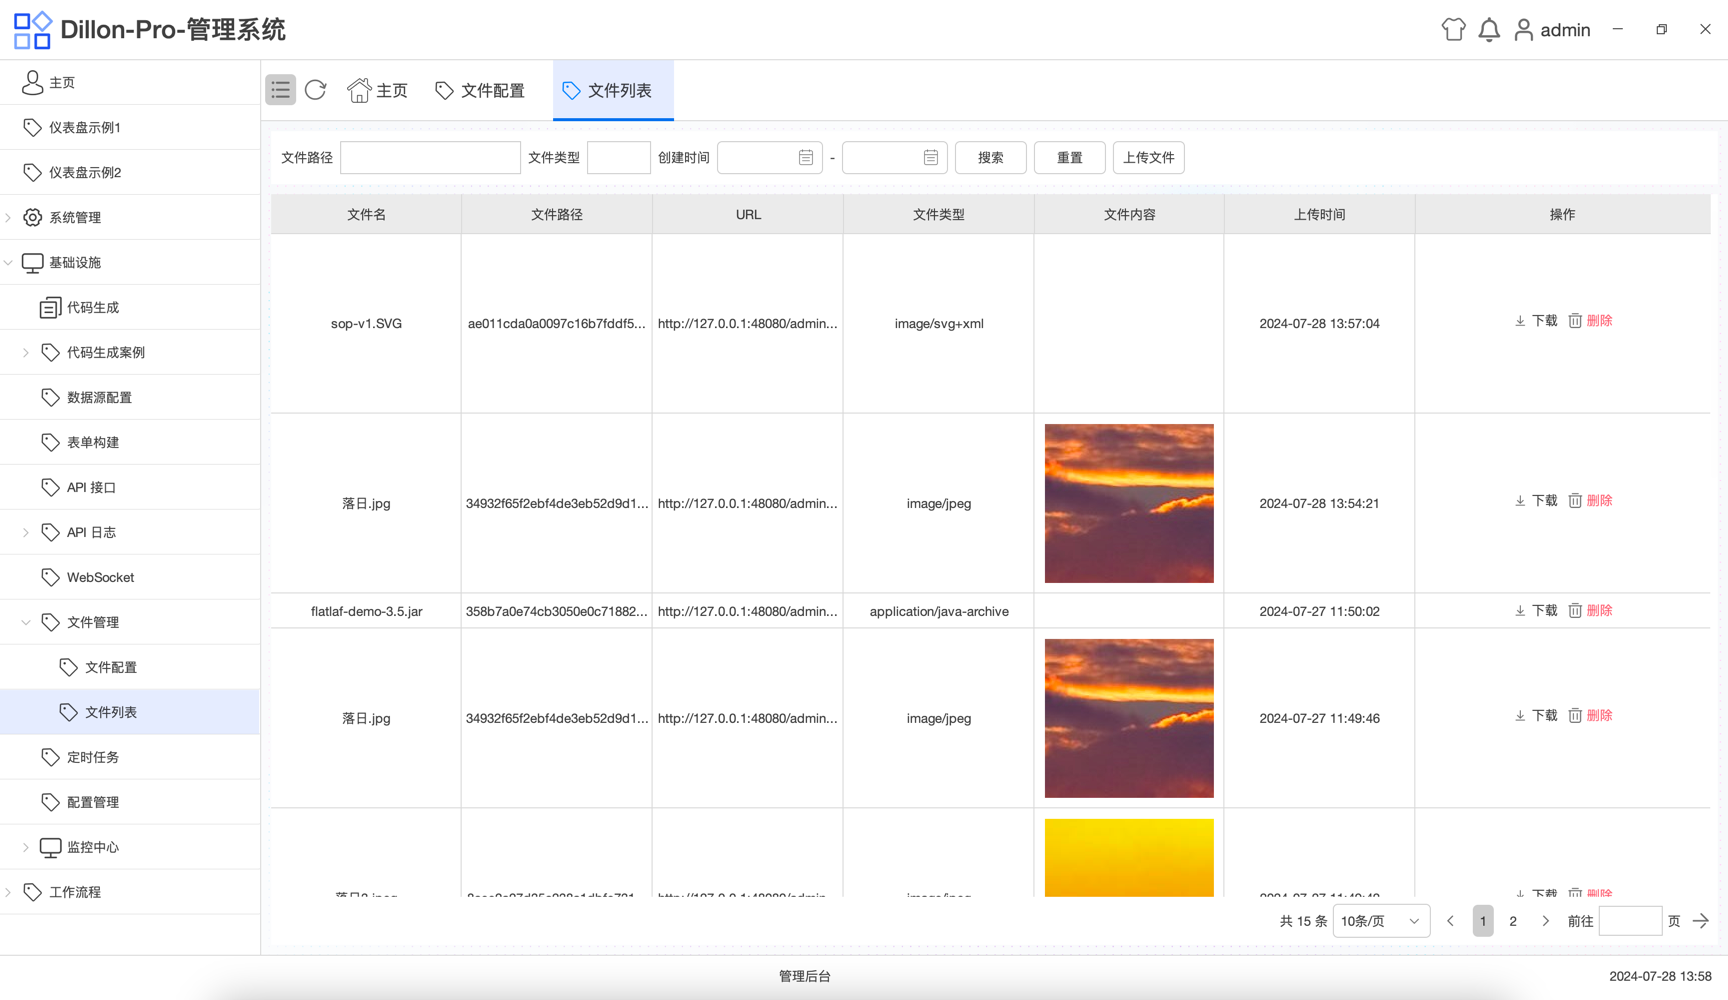This screenshot has height=1000, width=1728.
Task: Click the jump-to-page arrow icon
Action: (x=1701, y=921)
